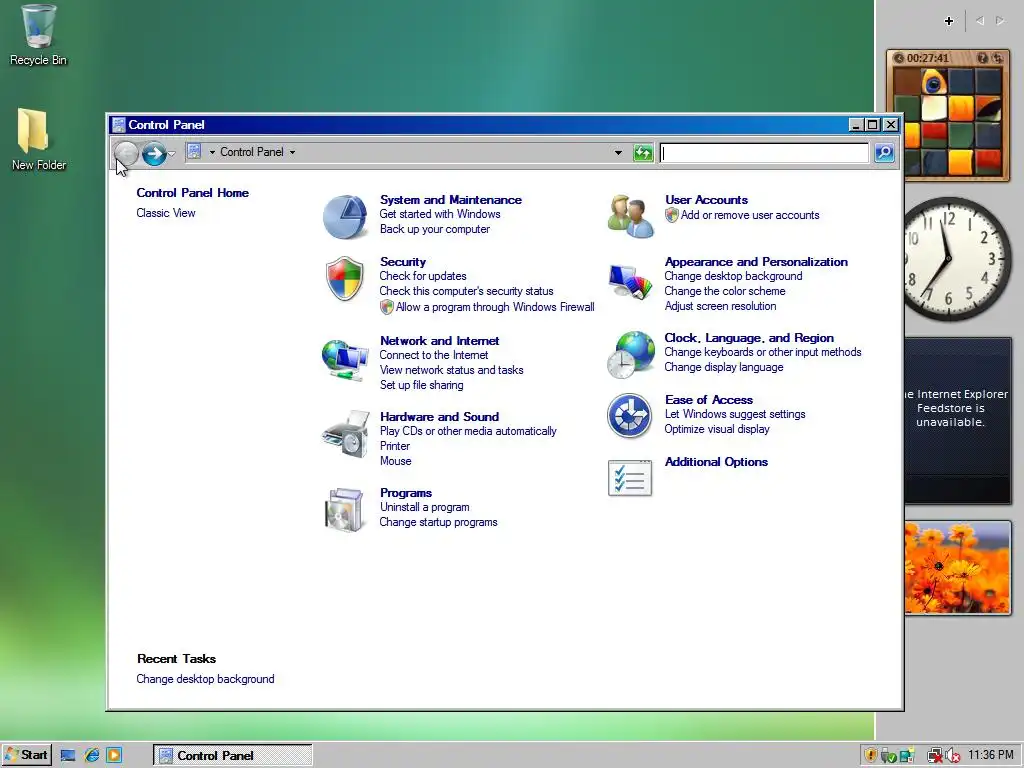Open Allow a program through Windows Firewall
This screenshot has height=768, width=1024.
495,307
